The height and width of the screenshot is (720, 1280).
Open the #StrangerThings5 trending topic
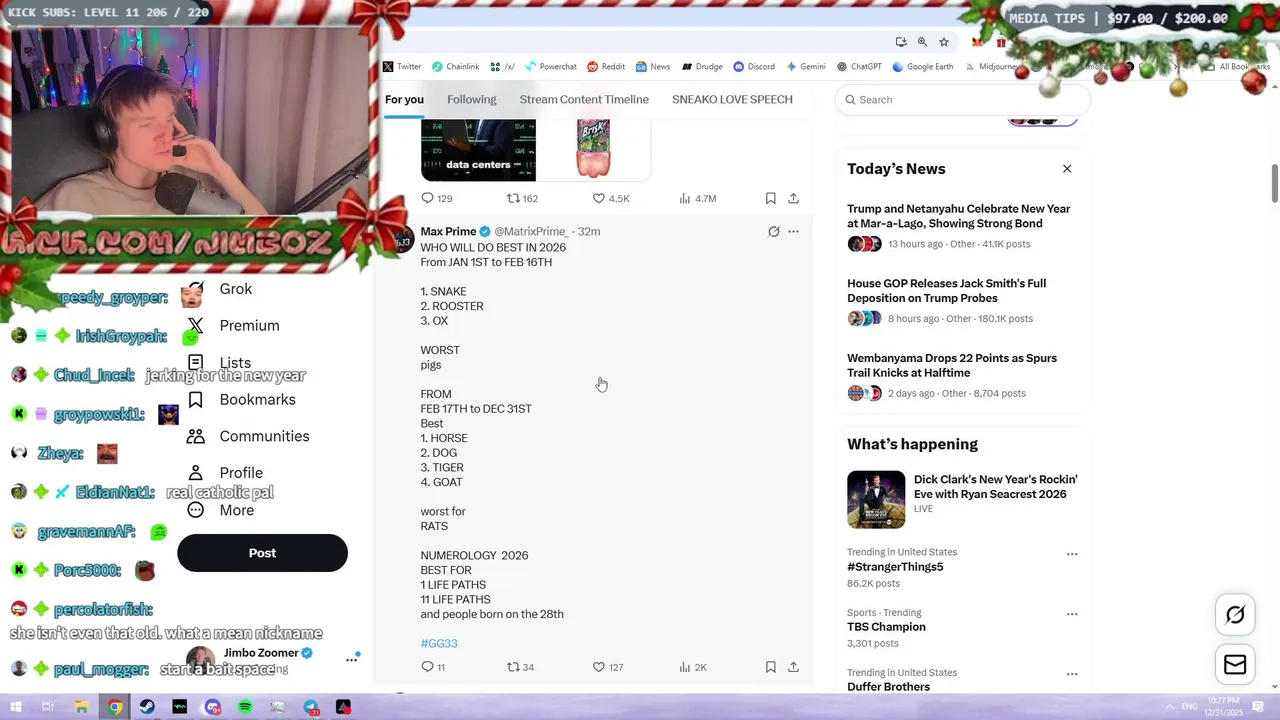[895, 567]
